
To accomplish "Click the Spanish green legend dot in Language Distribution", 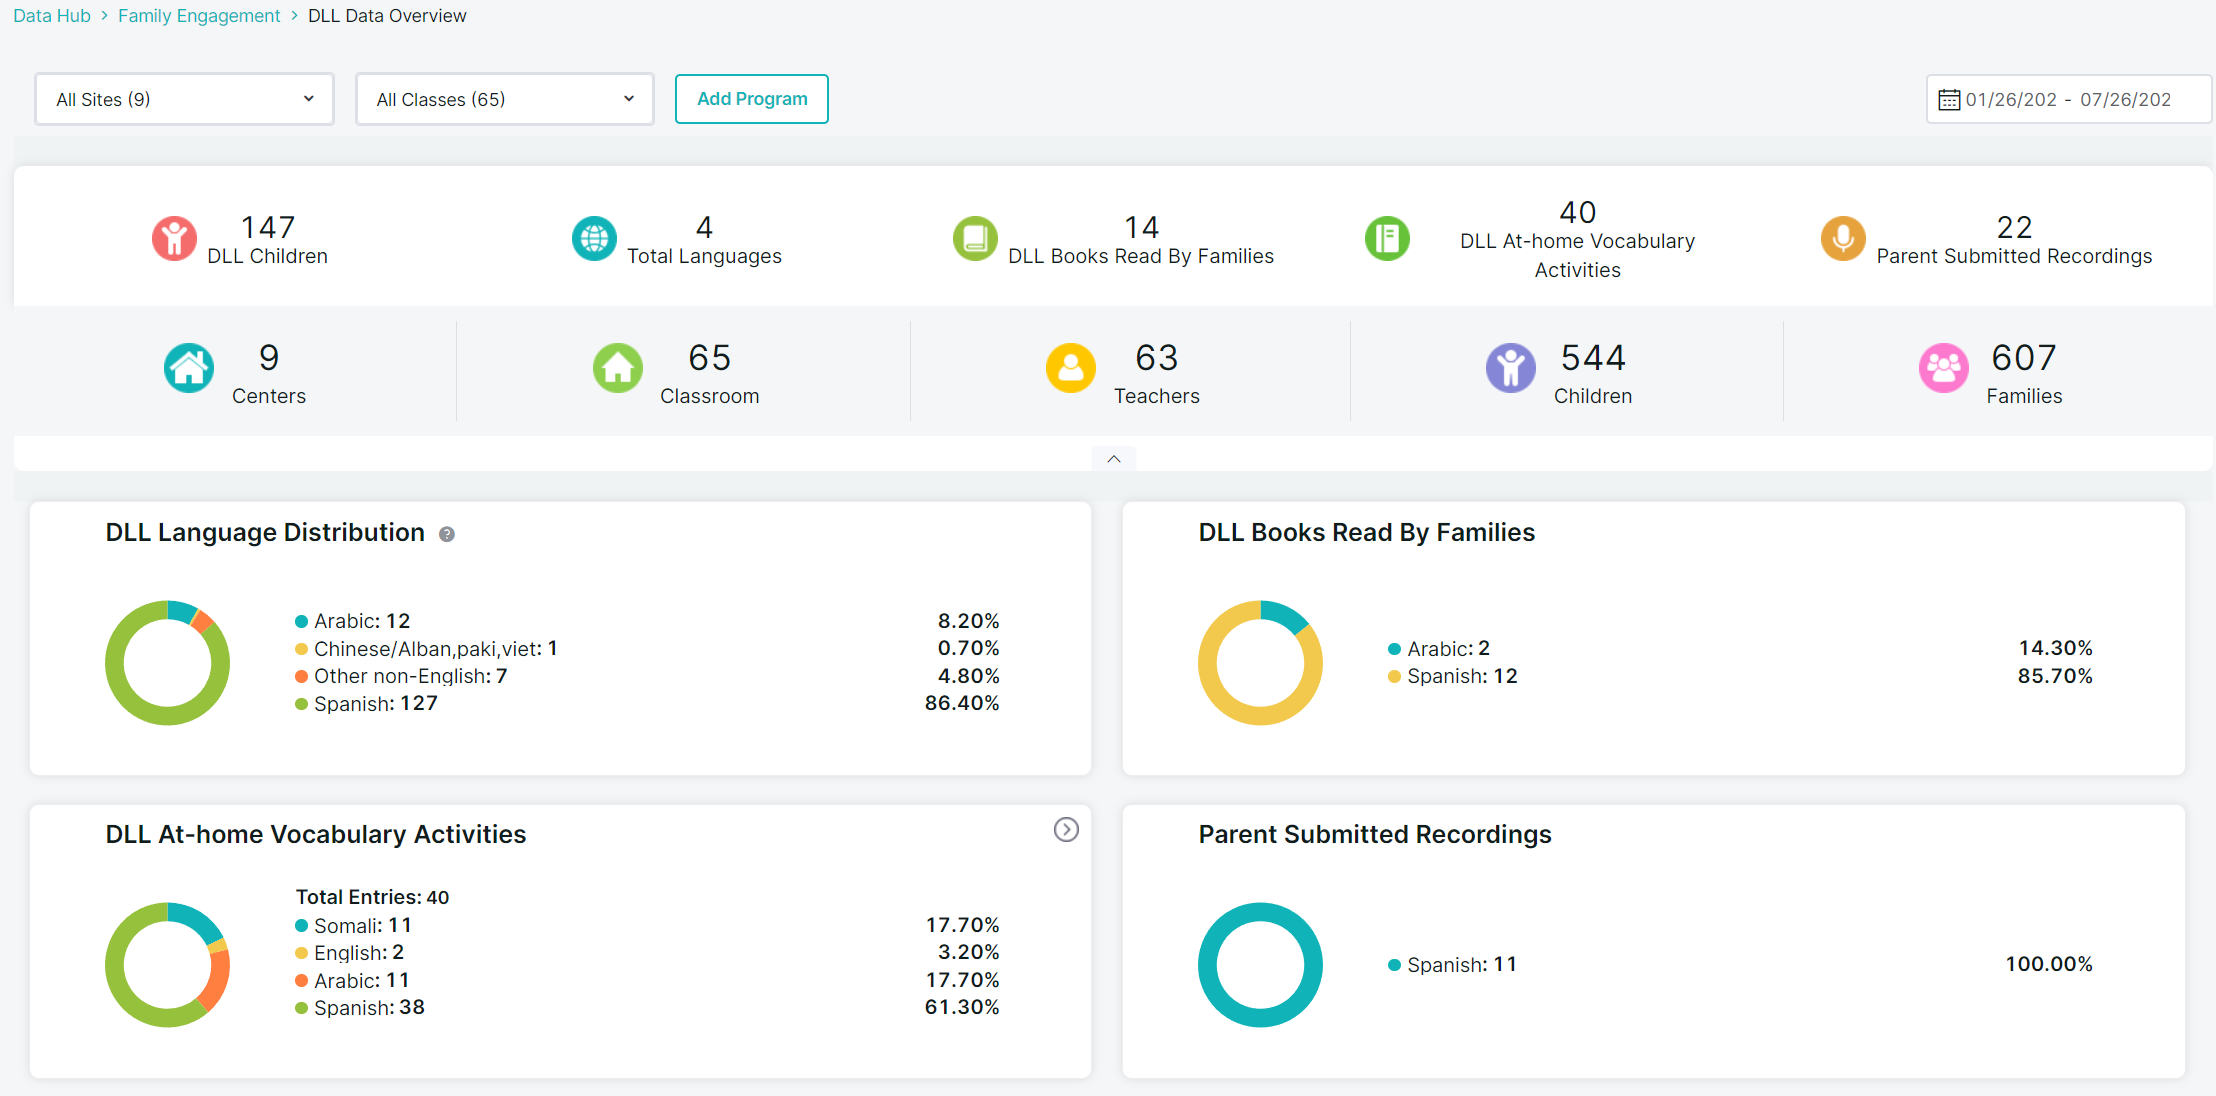I will [301, 704].
